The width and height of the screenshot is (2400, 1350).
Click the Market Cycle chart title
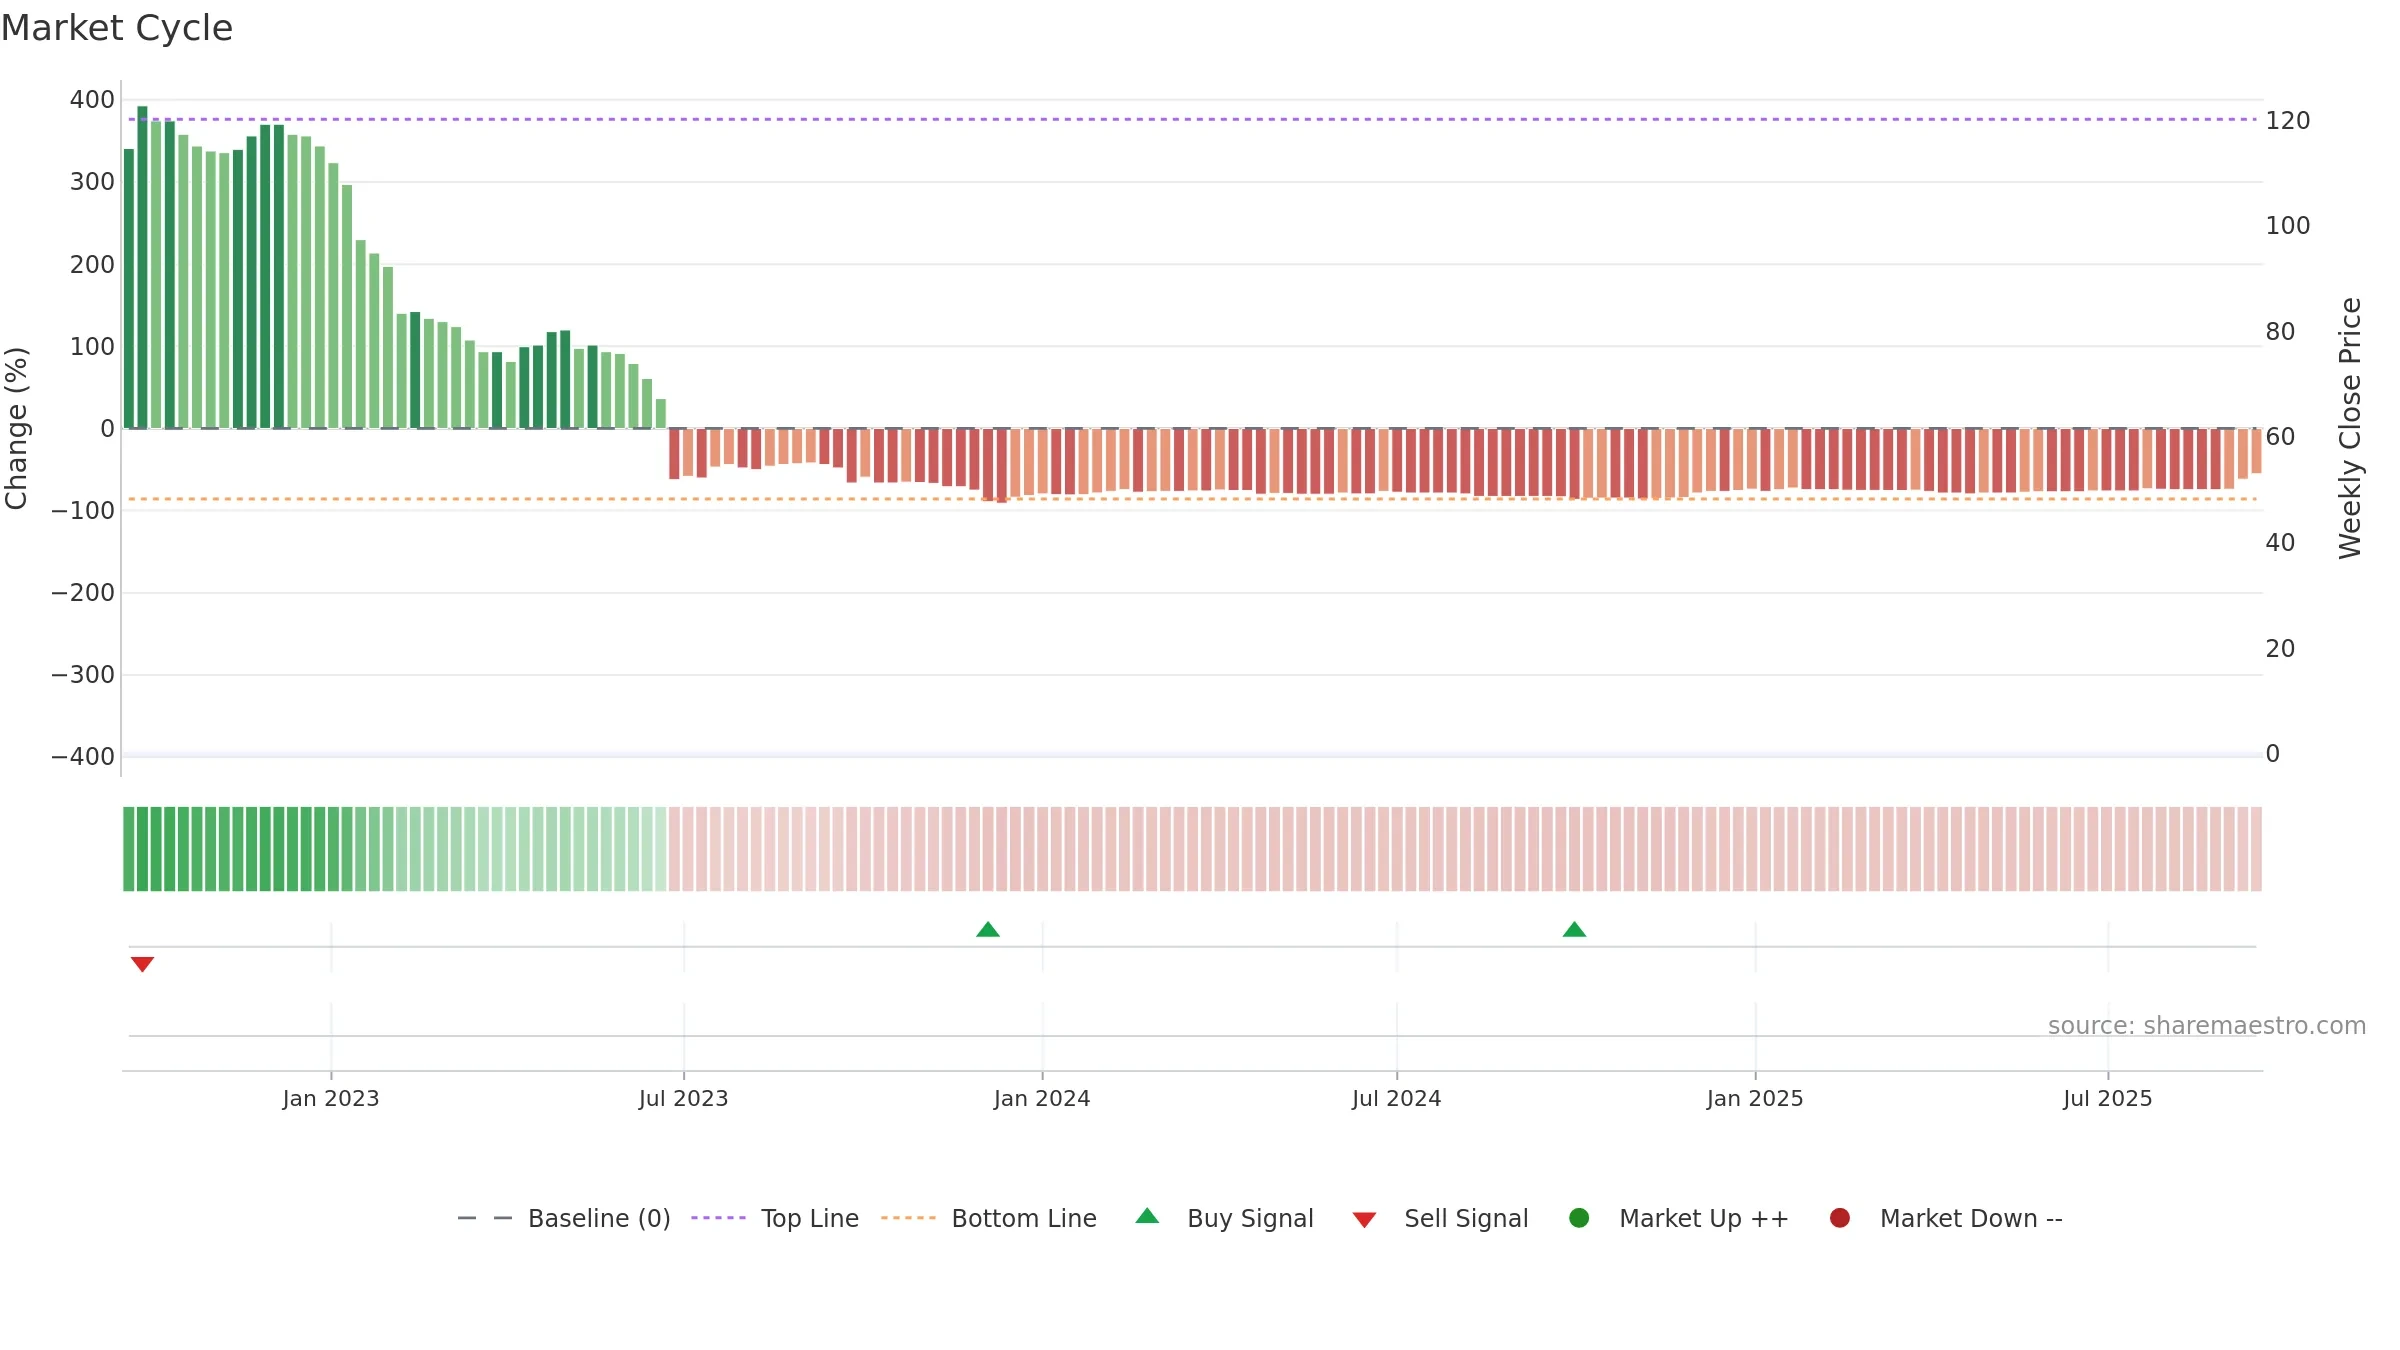tap(116, 28)
